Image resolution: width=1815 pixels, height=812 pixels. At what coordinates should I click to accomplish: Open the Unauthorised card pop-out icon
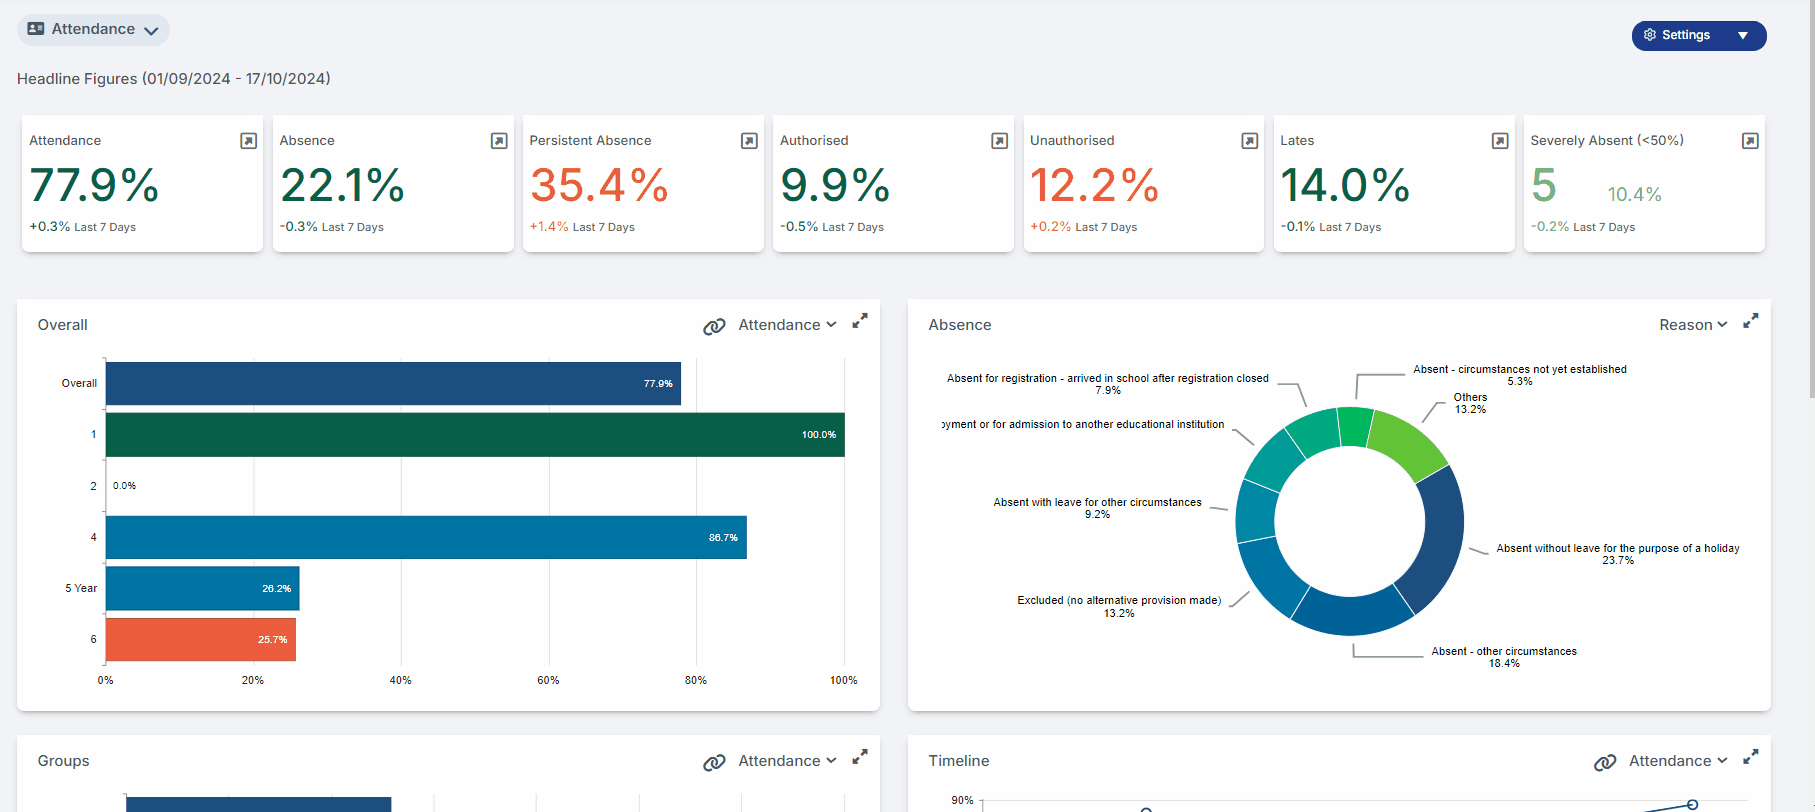[x=1250, y=141]
